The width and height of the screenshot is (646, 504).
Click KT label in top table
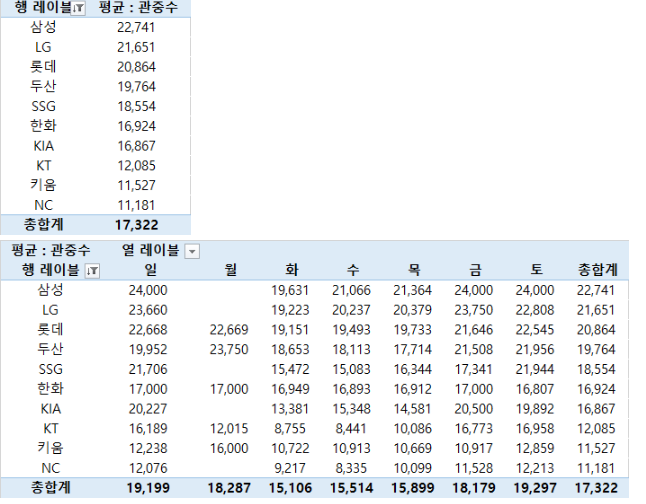(43, 166)
